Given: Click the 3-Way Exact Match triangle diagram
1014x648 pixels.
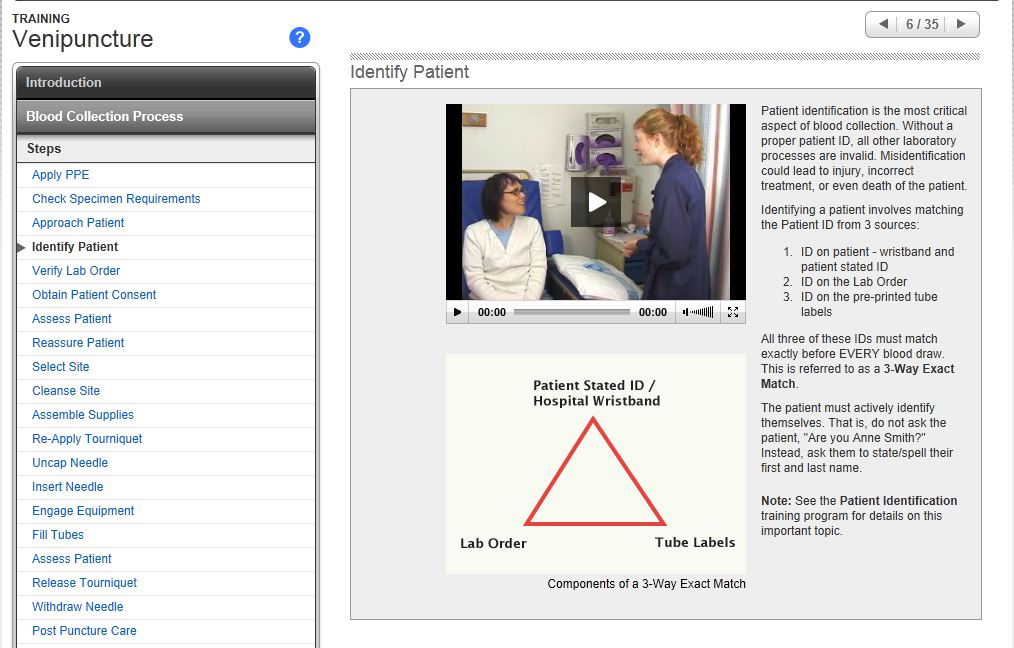Looking at the screenshot, I should [x=595, y=472].
